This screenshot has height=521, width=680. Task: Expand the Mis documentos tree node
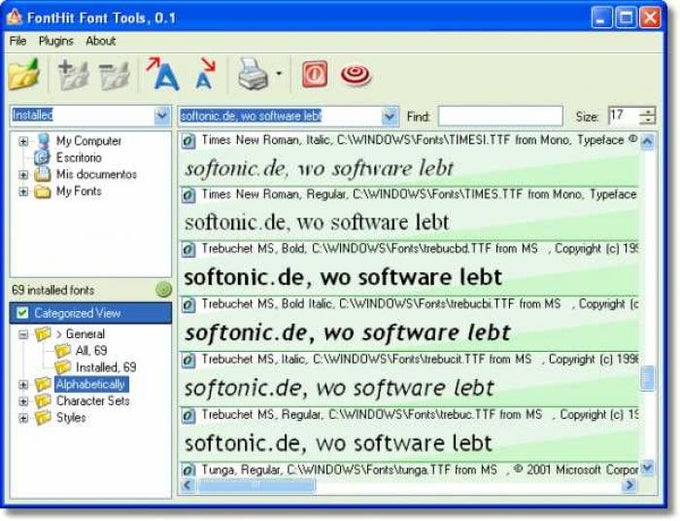tap(23, 174)
